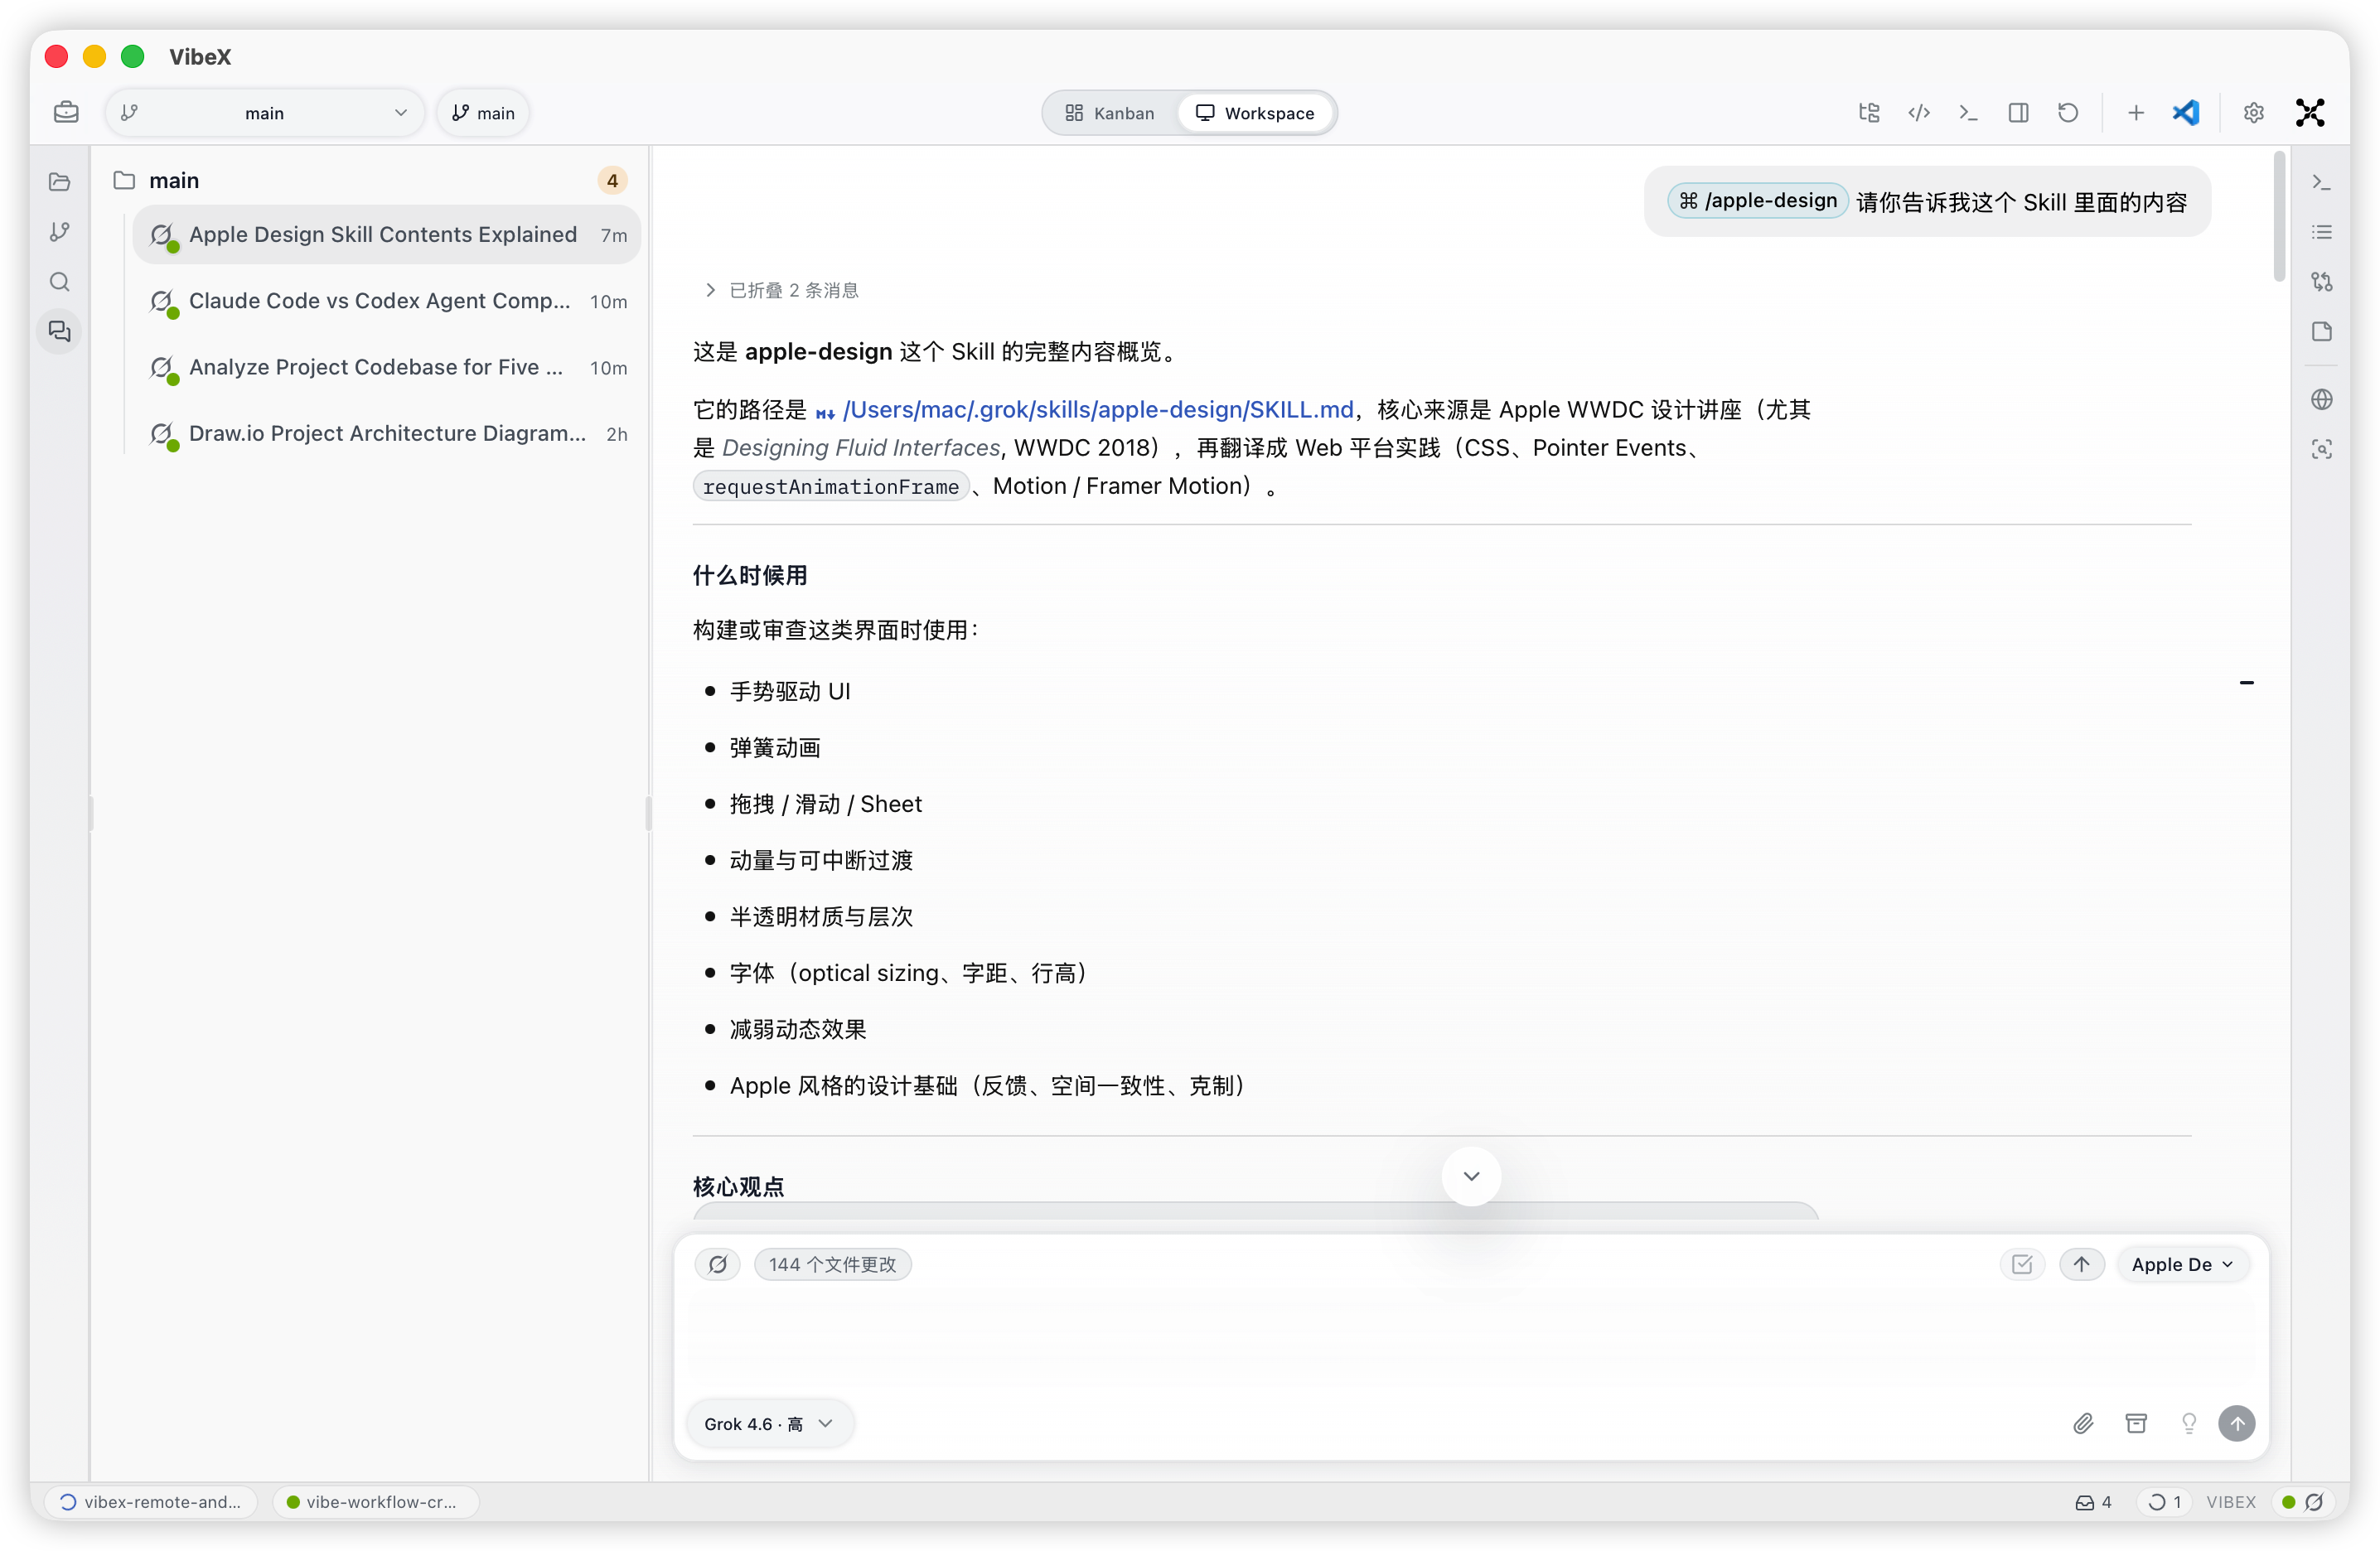
Task: Open the git branch sidebar icon
Action: pos(60,232)
